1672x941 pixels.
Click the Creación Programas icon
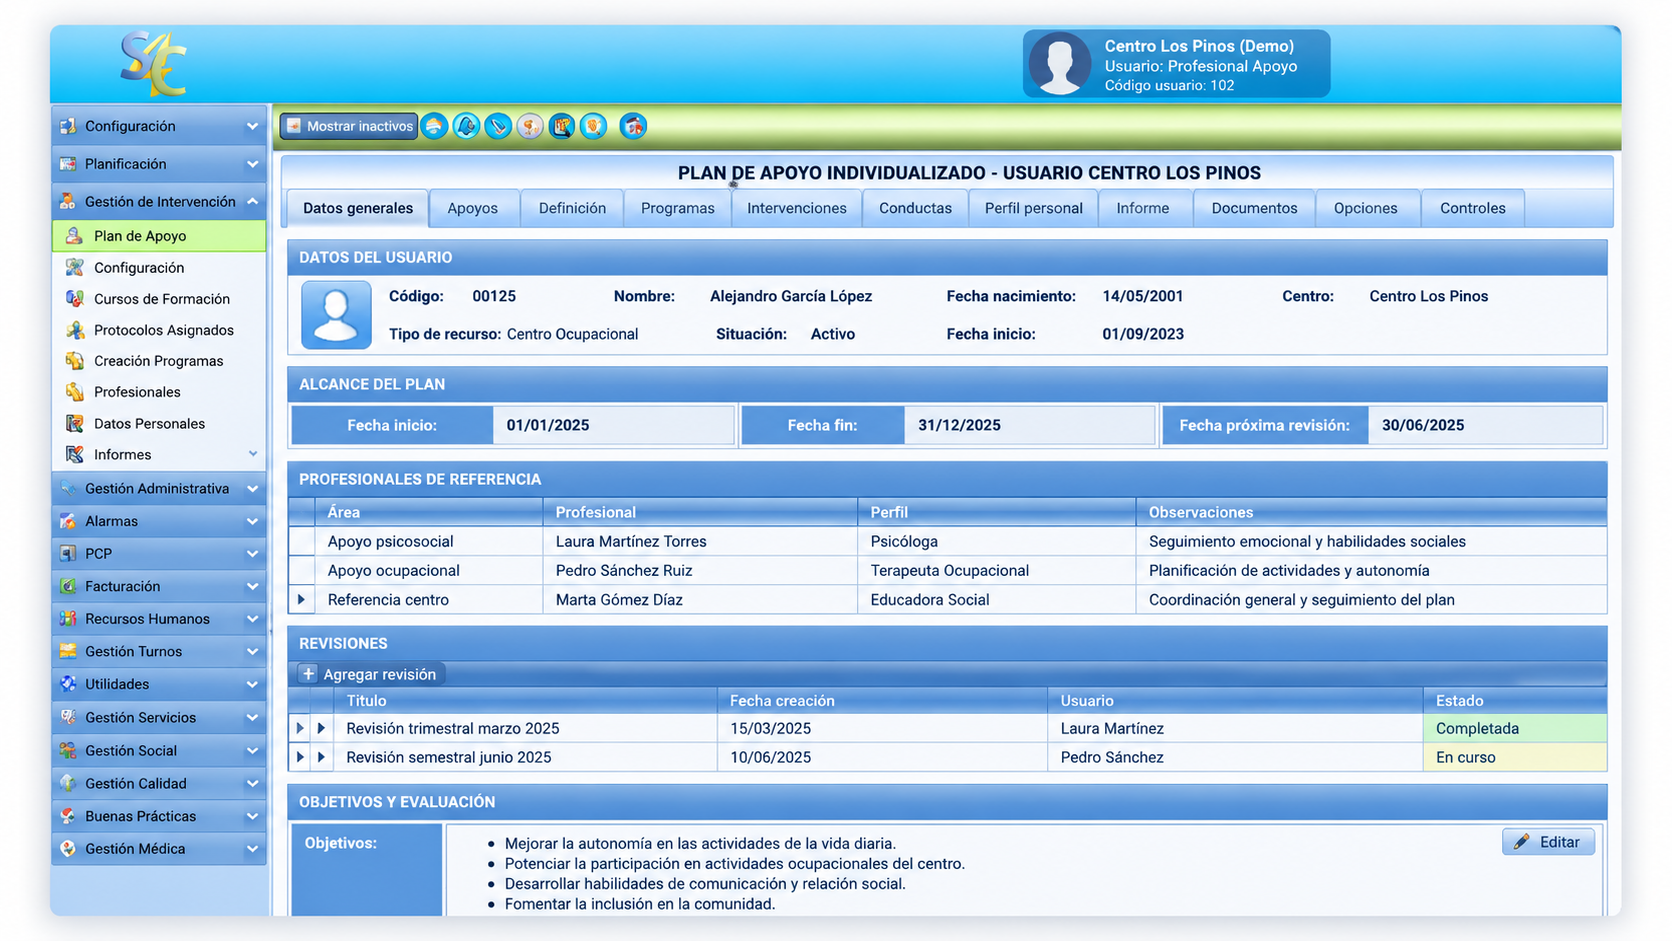click(x=74, y=360)
